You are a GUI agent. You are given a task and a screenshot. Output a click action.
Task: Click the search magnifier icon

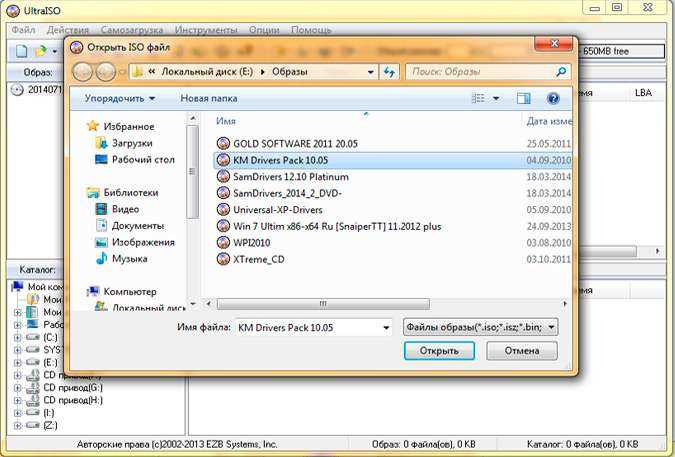561,72
